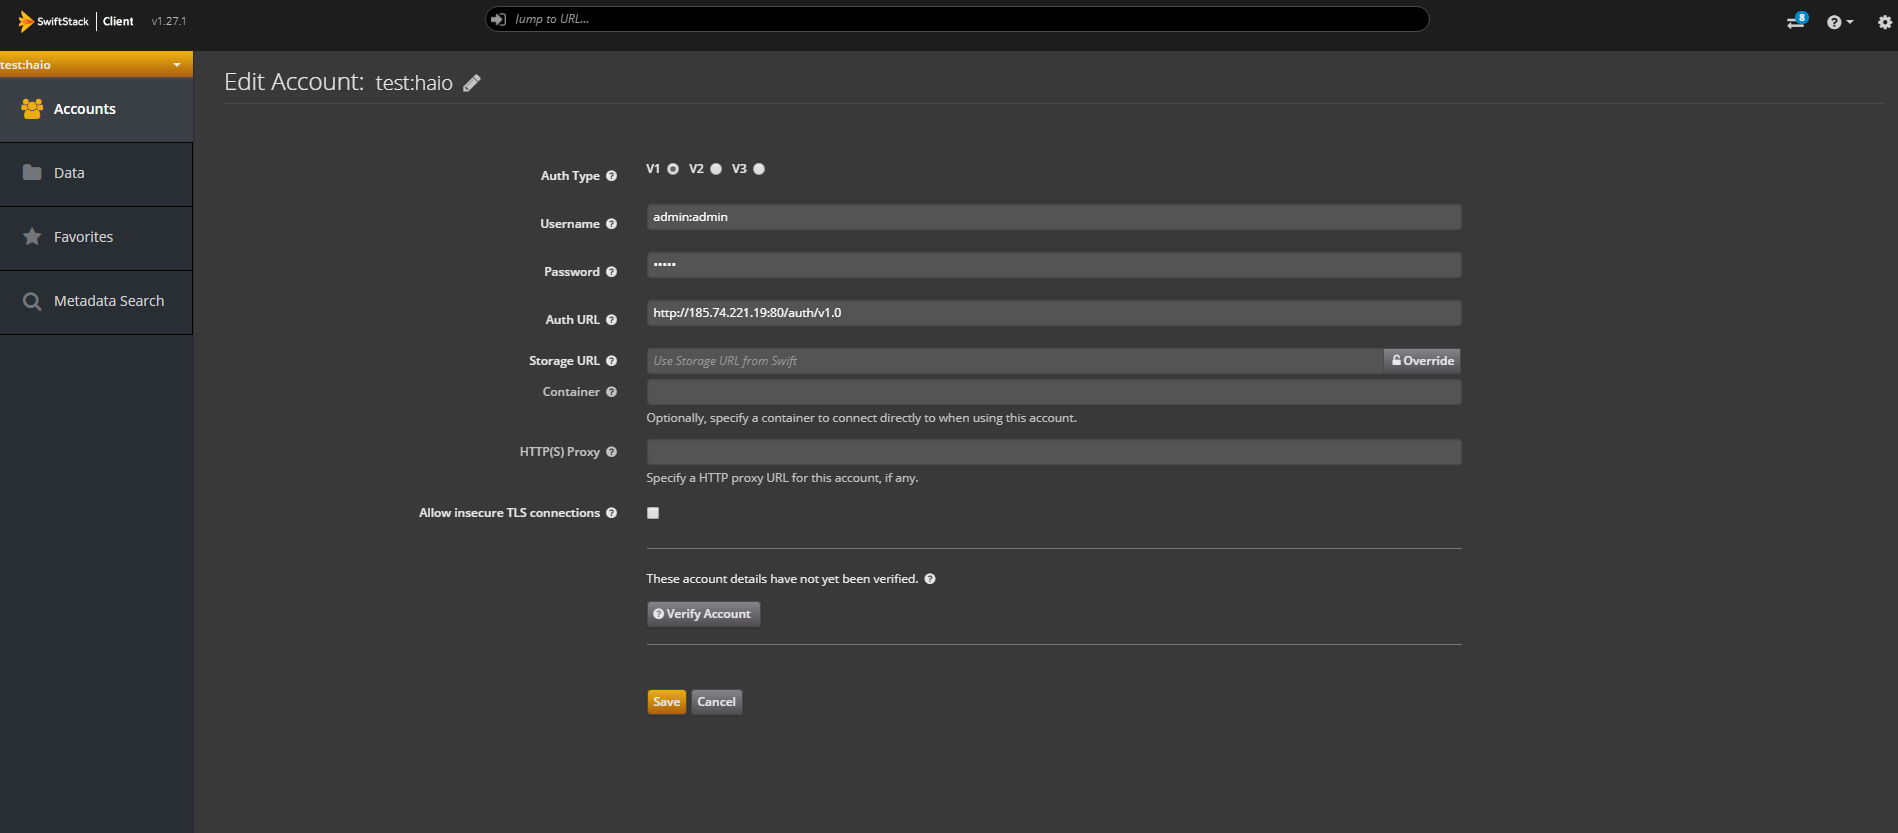The width and height of the screenshot is (1898, 833).
Task: Select V1 auth type
Action: click(673, 169)
